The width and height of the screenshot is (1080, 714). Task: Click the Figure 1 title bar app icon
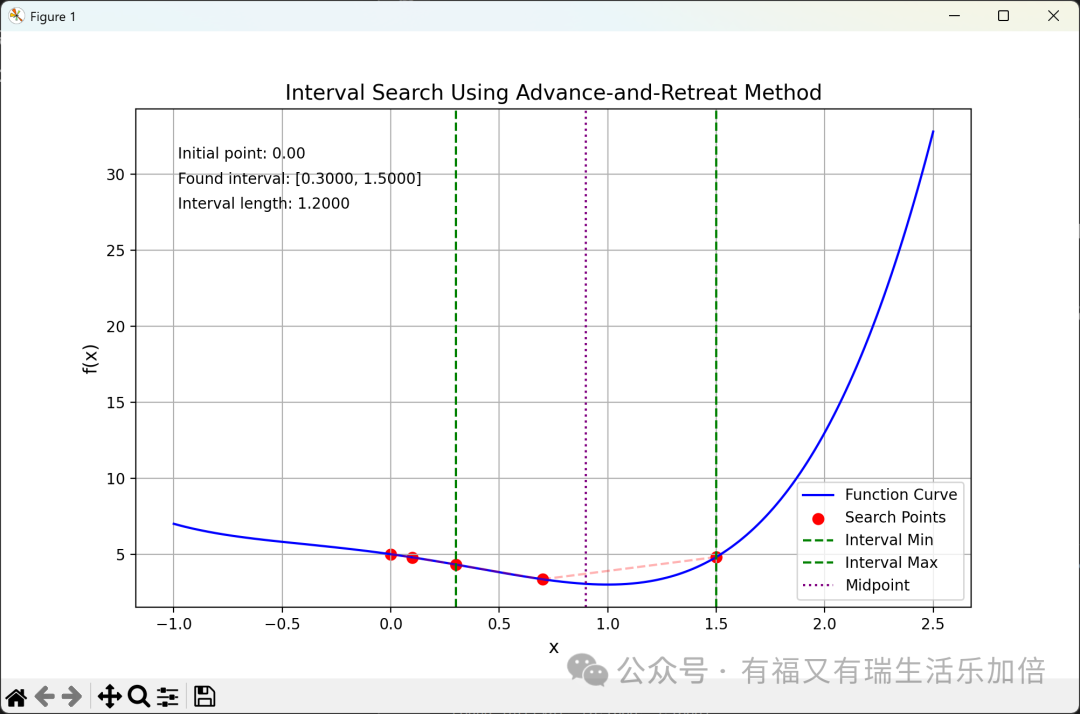[16, 16]
